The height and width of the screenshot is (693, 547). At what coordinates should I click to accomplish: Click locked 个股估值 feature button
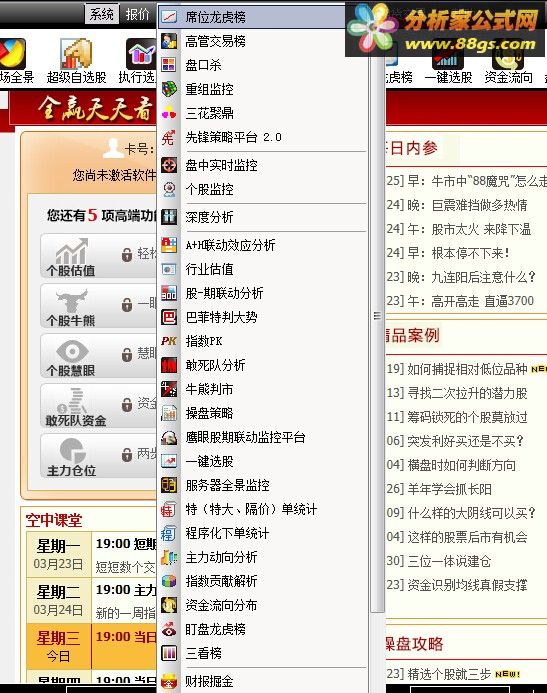coord(99,255)
